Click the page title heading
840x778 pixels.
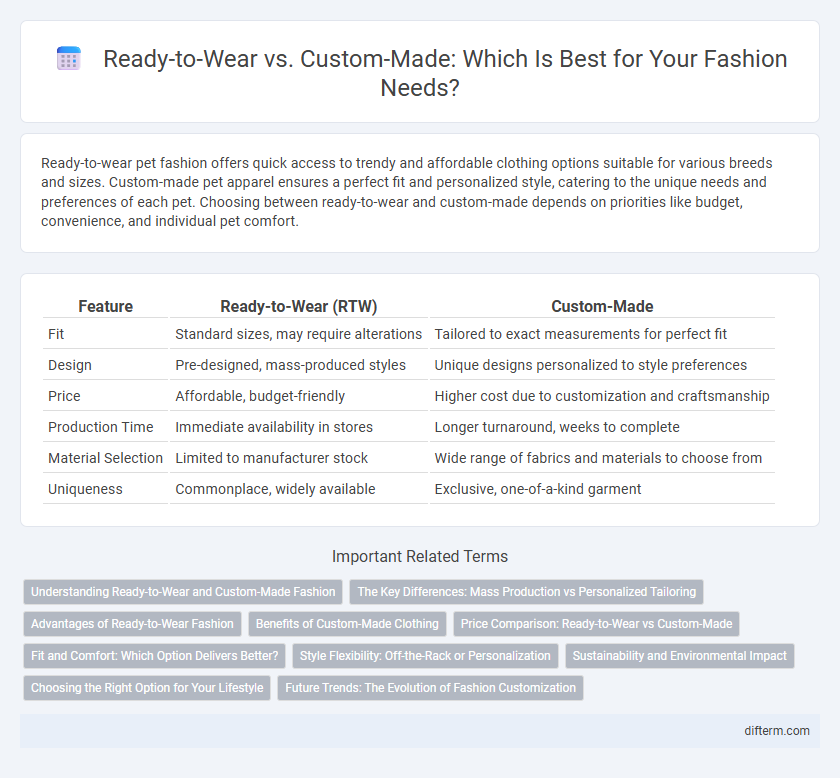click(x=445, y=73)
